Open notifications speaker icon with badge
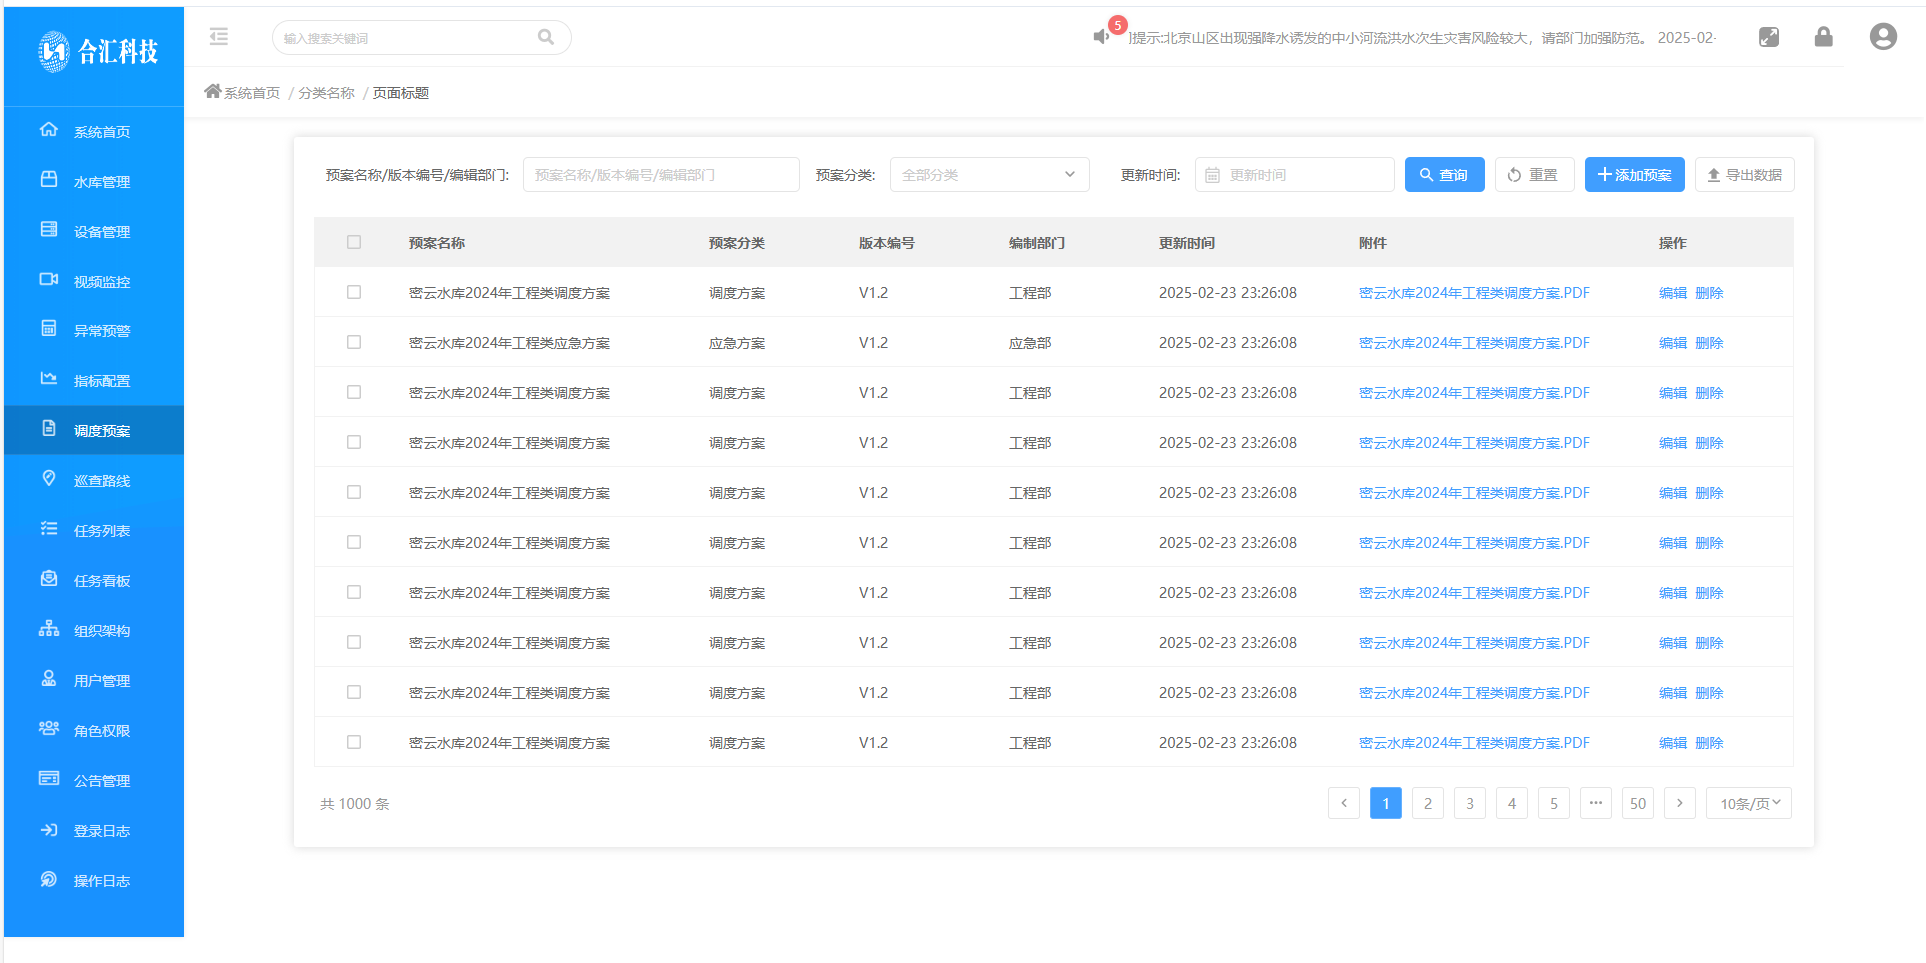The image size is (1926, 963). pos(1102,36)
